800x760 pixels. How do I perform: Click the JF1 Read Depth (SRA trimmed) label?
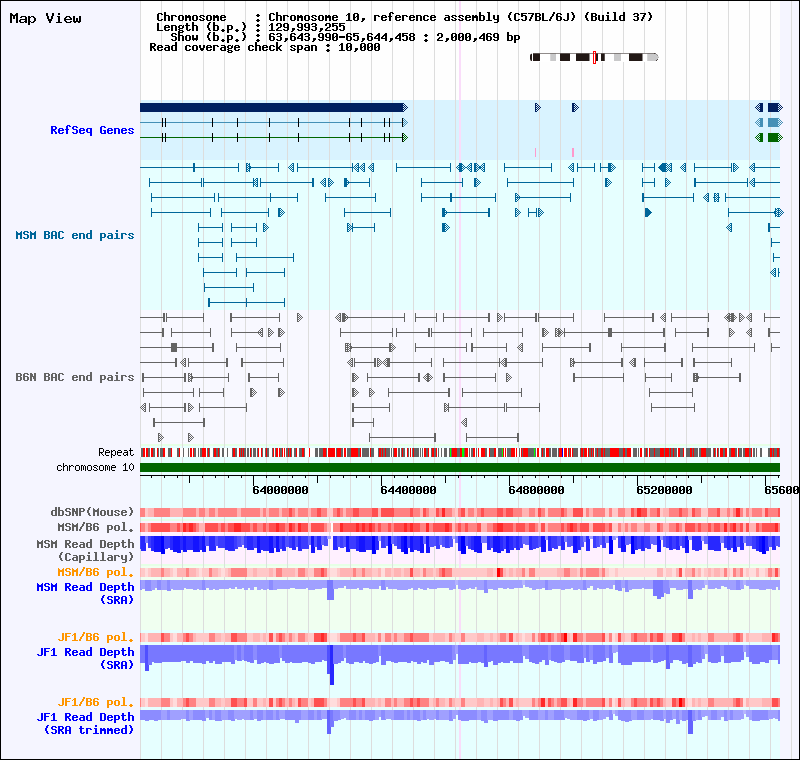(x=85, y=723)
